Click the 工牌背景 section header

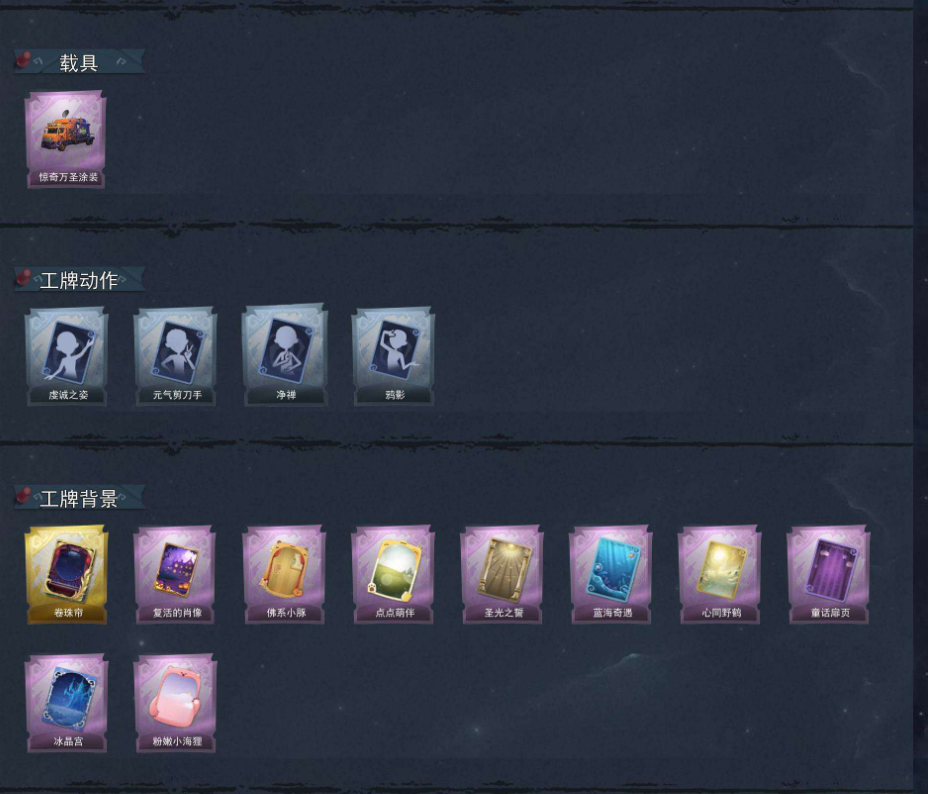click(79, 498)
